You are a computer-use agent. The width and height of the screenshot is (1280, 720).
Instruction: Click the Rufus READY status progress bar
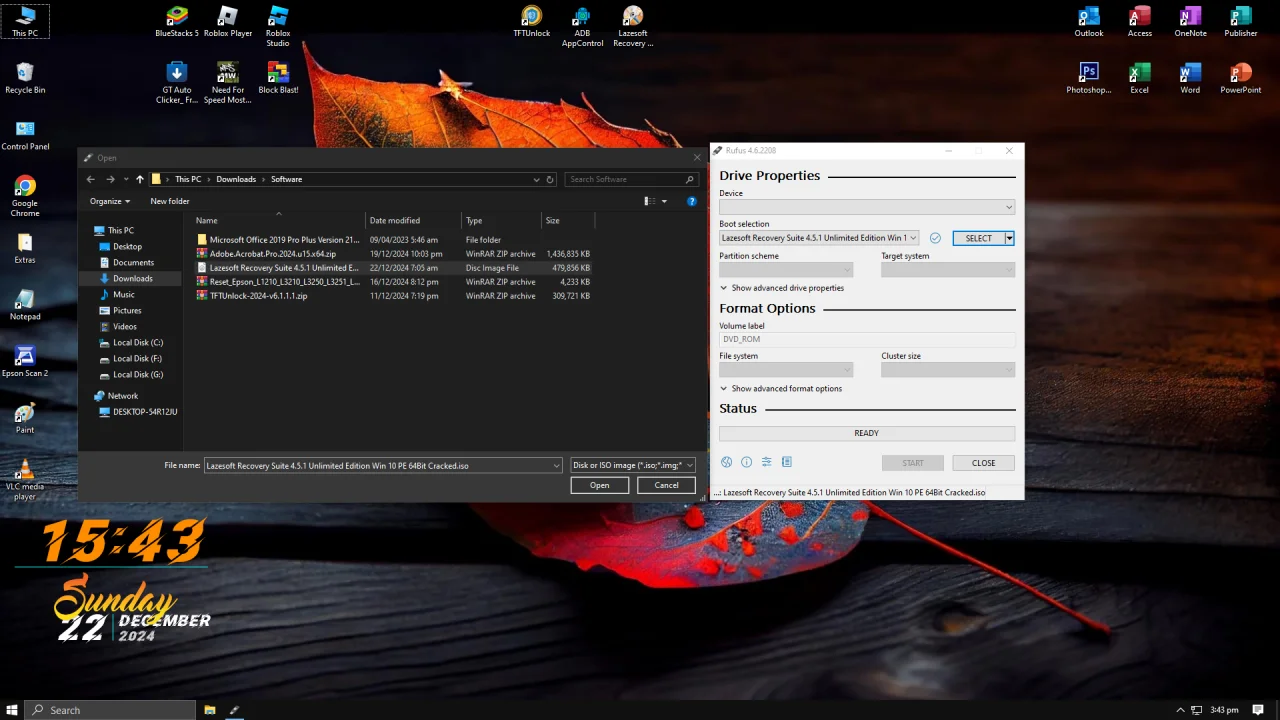pyautogui.click(x=867, y=433)
